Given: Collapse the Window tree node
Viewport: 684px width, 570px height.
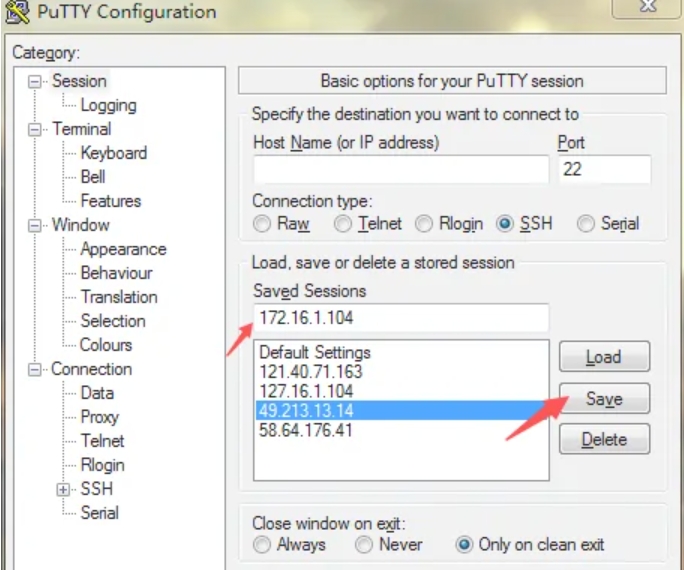Looking at the screenshot, I should [x=34, y=225].
